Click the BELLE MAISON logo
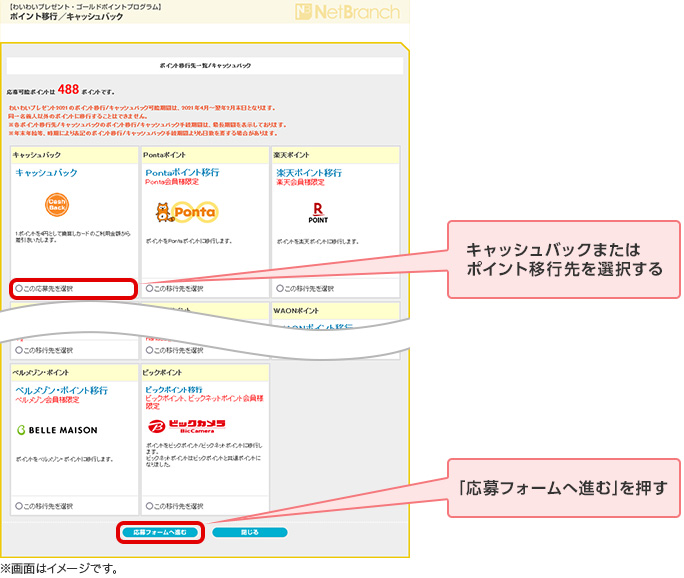Screen dimensions: 684x578 (x=57, y=429)
